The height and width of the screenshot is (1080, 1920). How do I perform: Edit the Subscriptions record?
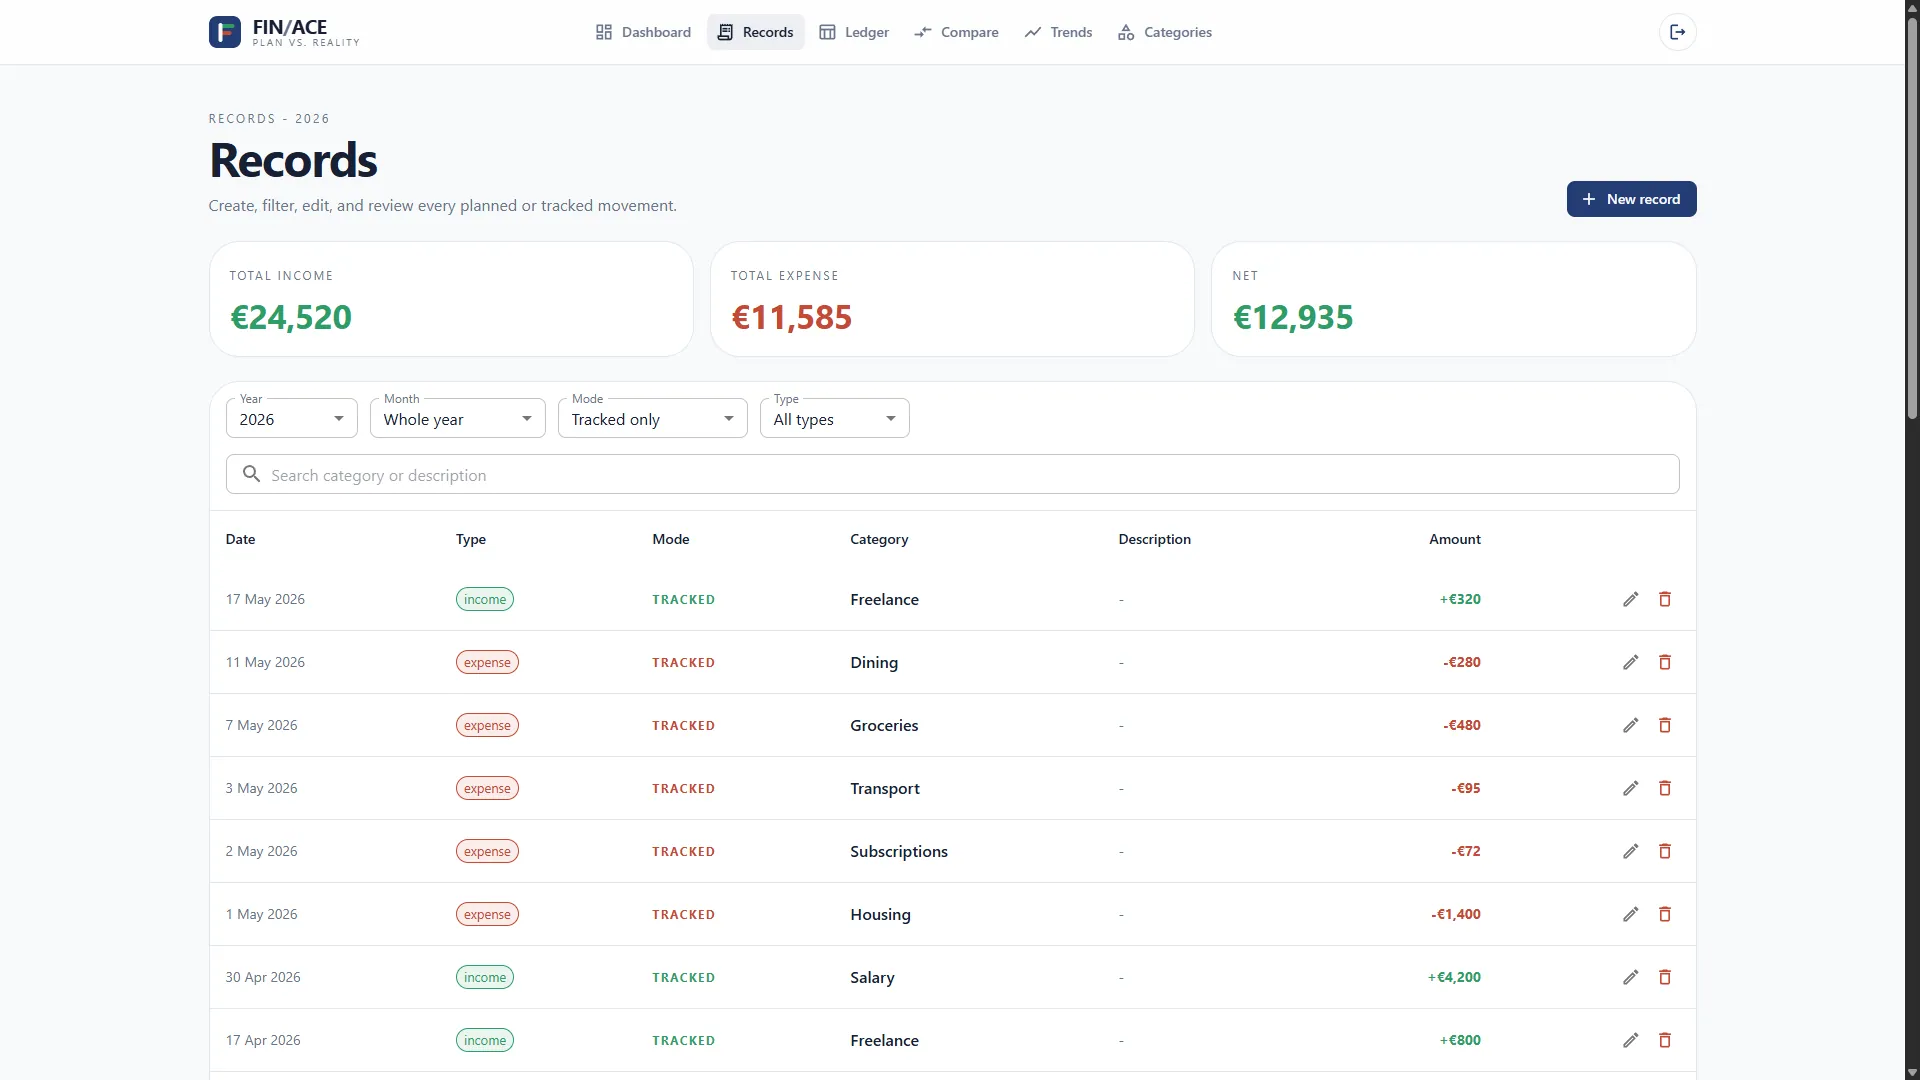point(1630,851)
